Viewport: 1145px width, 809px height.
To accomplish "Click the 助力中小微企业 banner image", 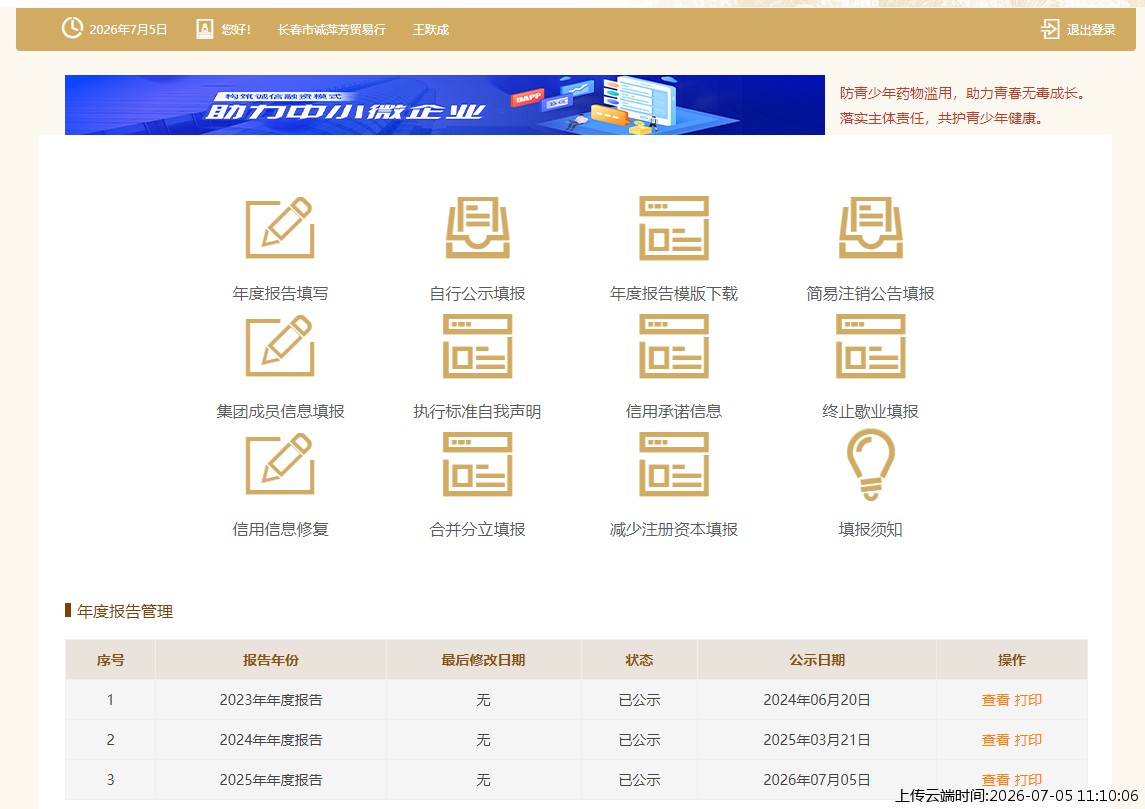I will [445, 105].
